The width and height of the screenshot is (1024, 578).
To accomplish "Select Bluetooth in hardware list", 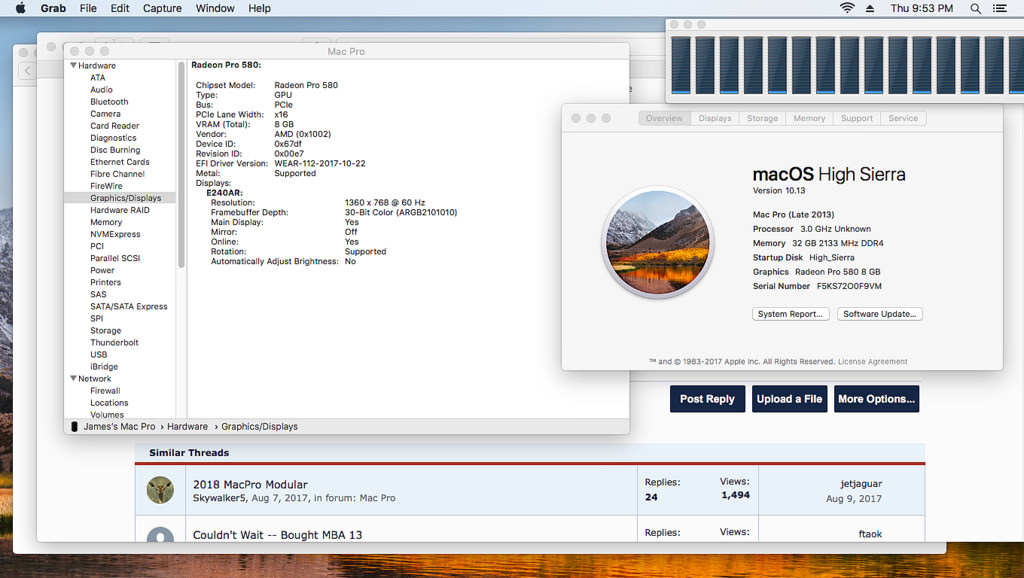I will click(x=109, y=102).
